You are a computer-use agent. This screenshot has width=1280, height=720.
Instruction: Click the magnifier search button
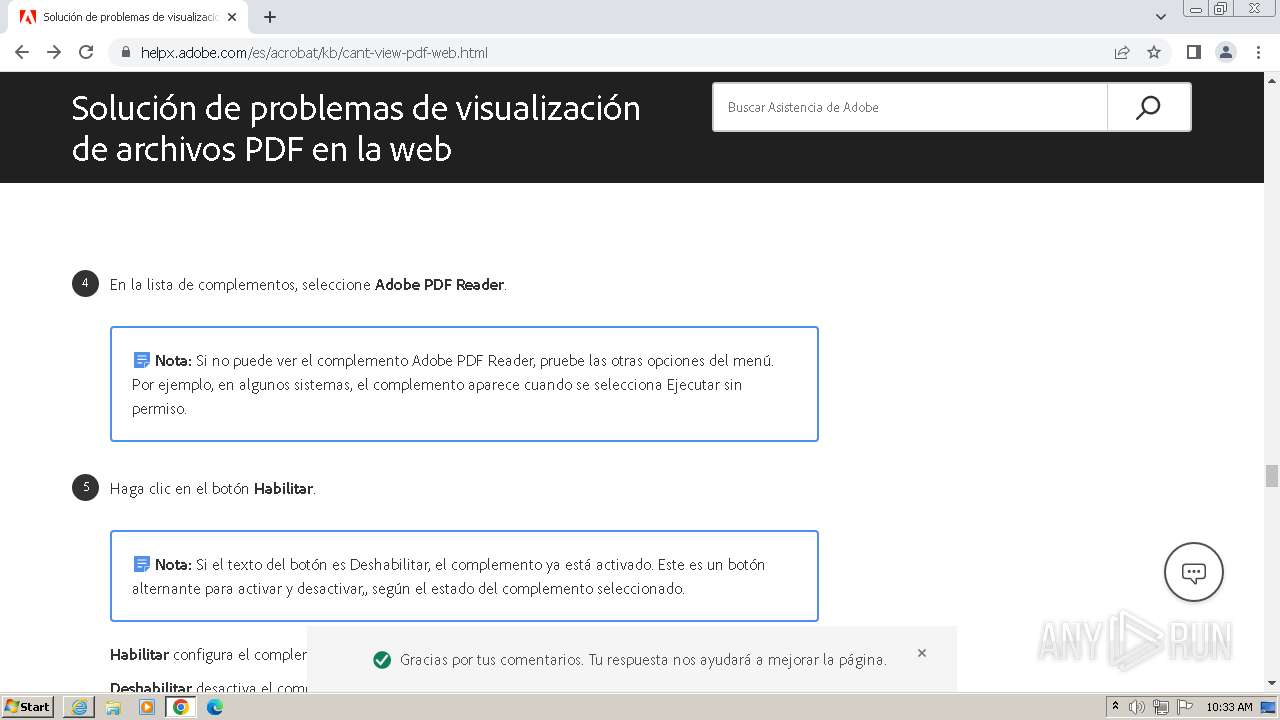[1148, 107]
